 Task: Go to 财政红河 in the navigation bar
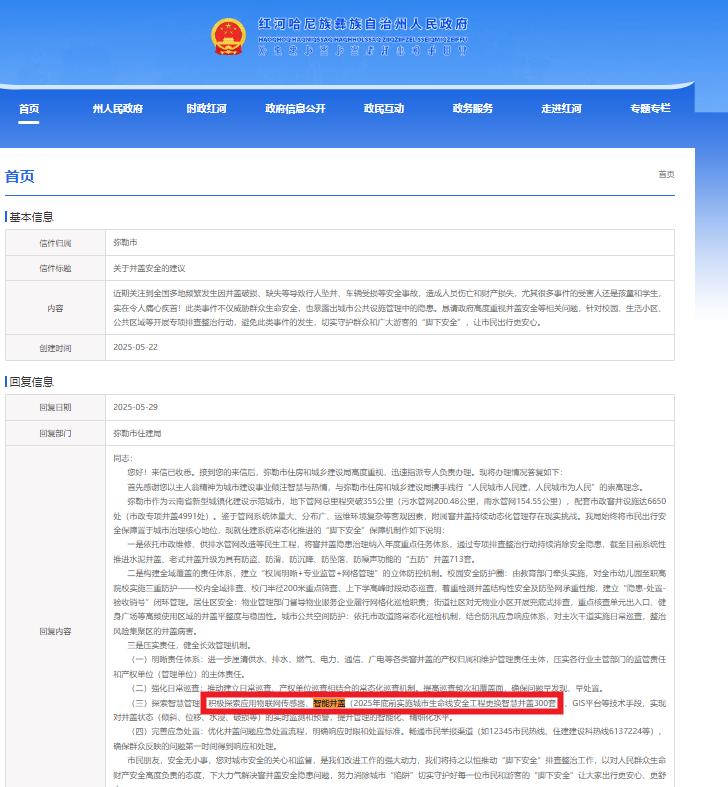(x=206, y=109)
